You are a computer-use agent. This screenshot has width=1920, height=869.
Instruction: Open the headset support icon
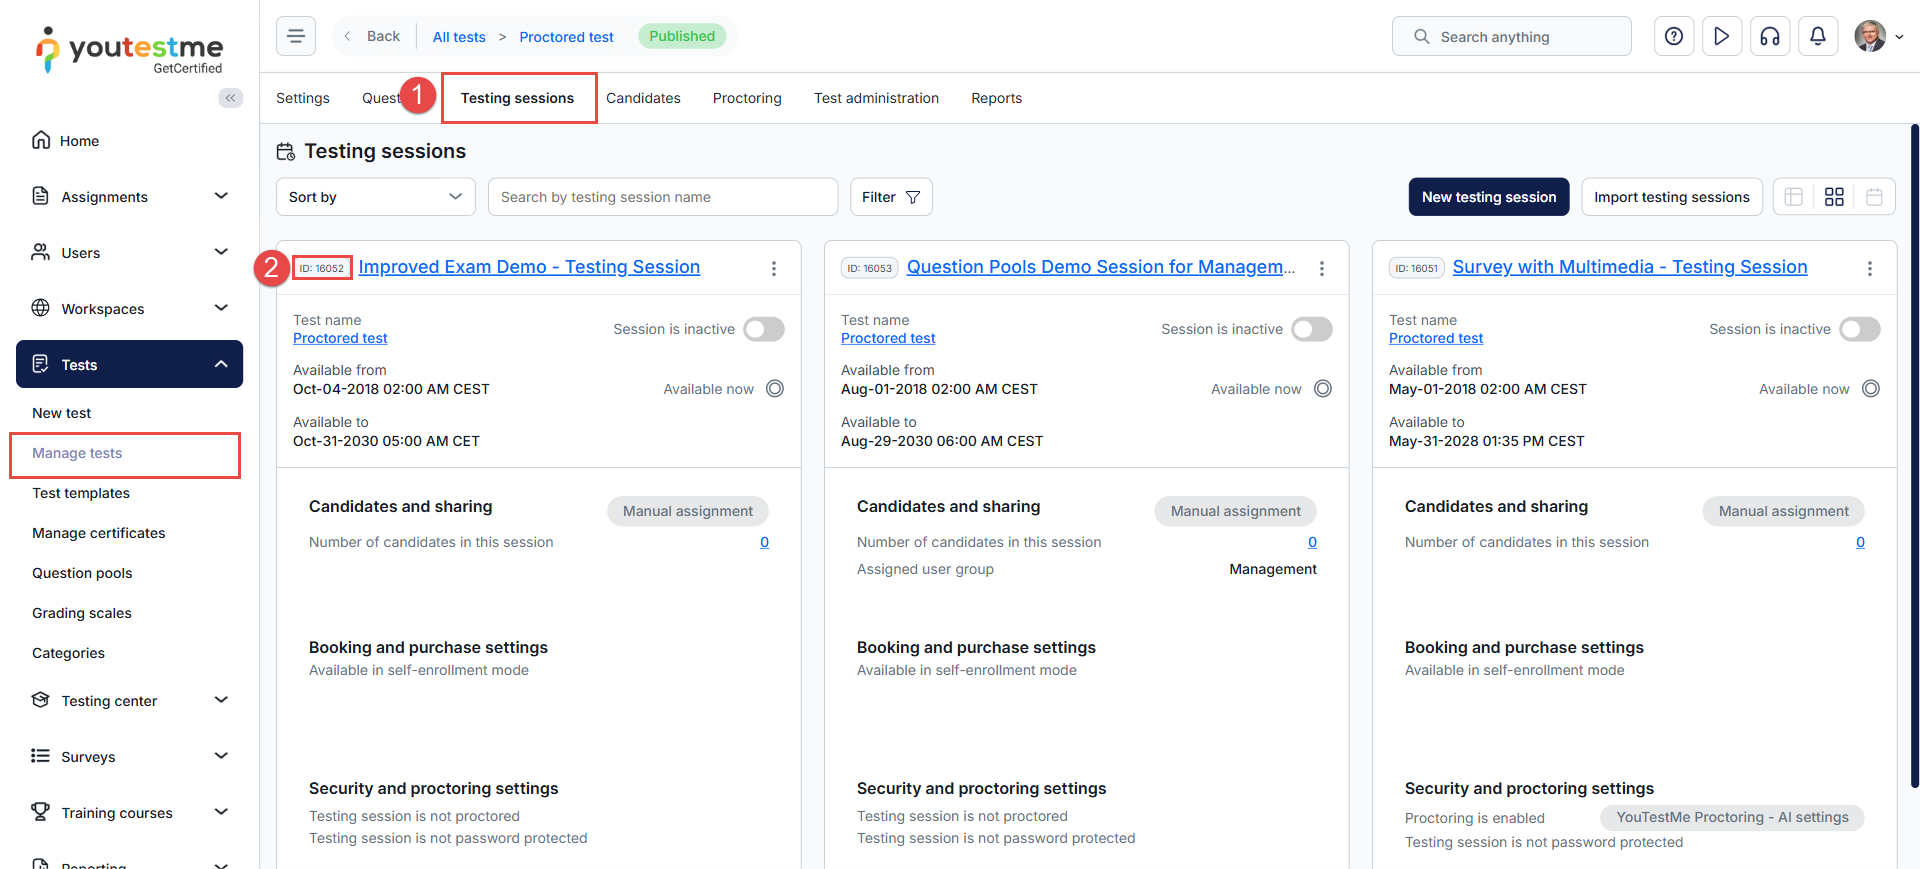pyautogui.click(x=1769, y=36)
